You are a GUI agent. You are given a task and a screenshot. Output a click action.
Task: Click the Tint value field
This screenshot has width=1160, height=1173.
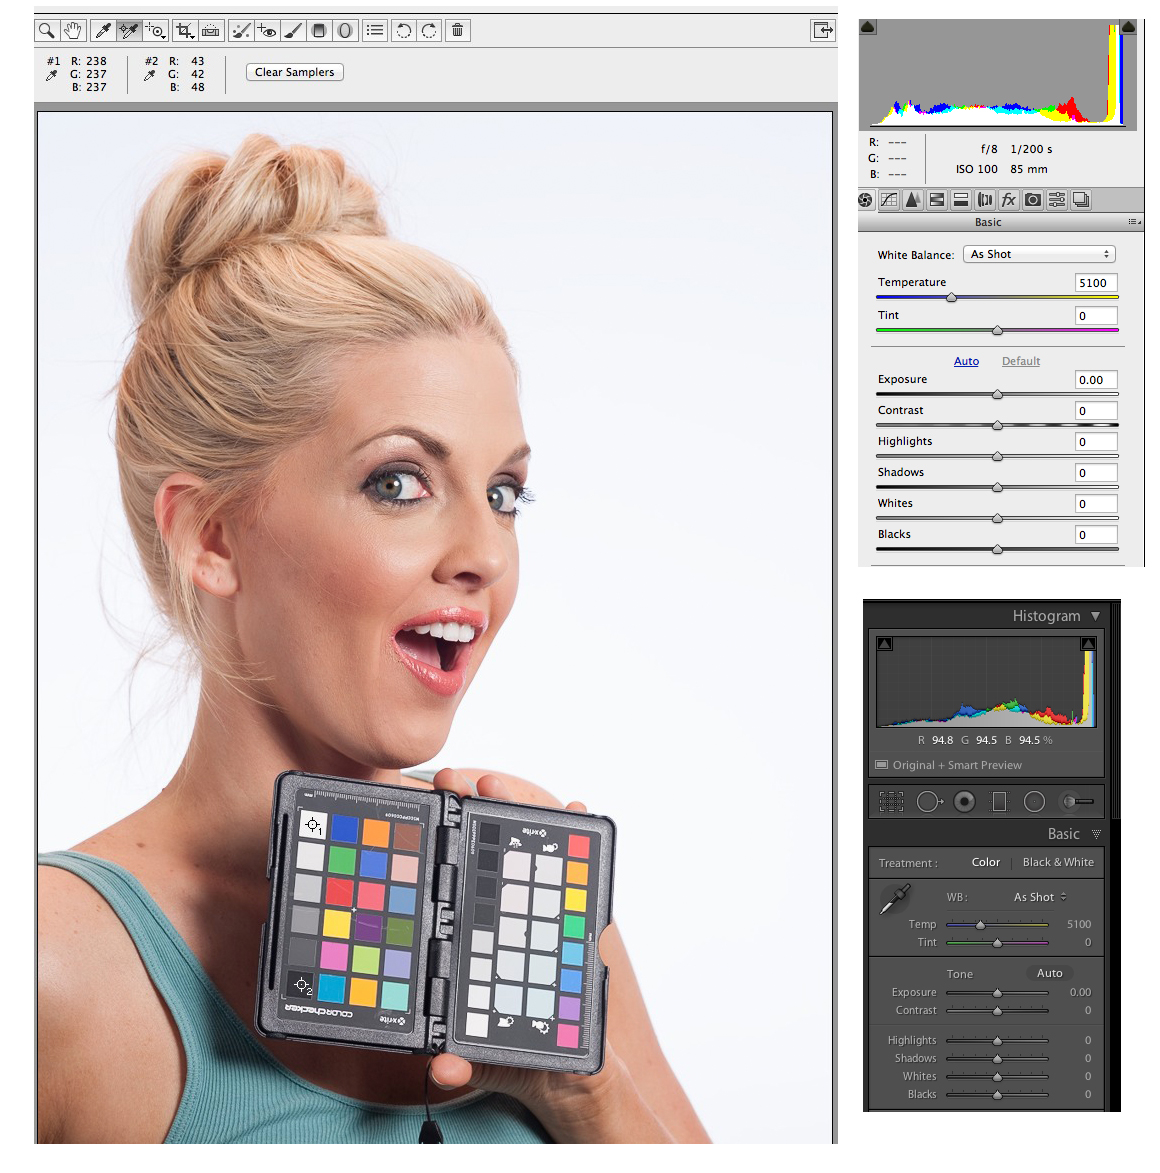click(1096, 316)
